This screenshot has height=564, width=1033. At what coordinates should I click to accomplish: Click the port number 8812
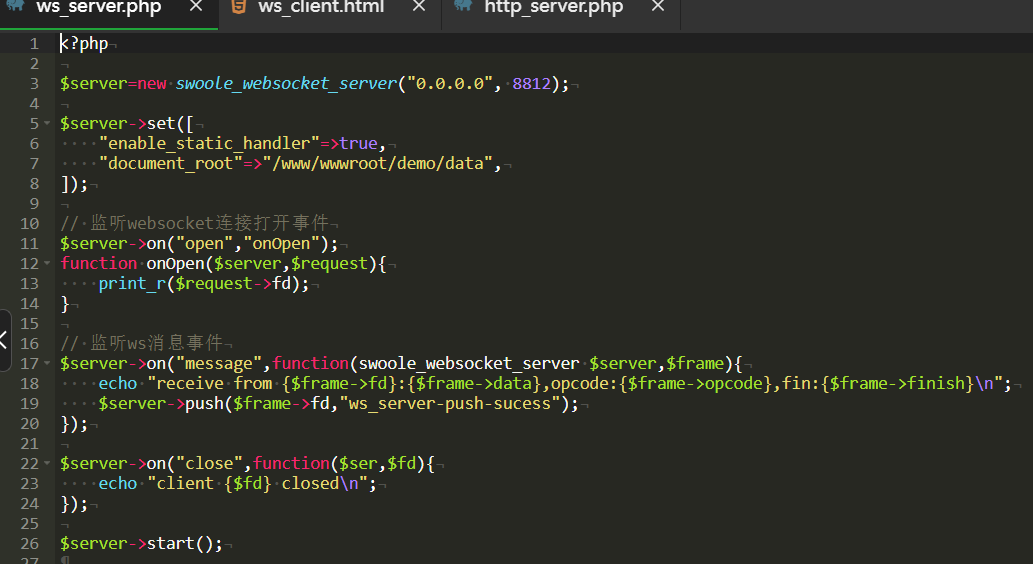(531, 84)
